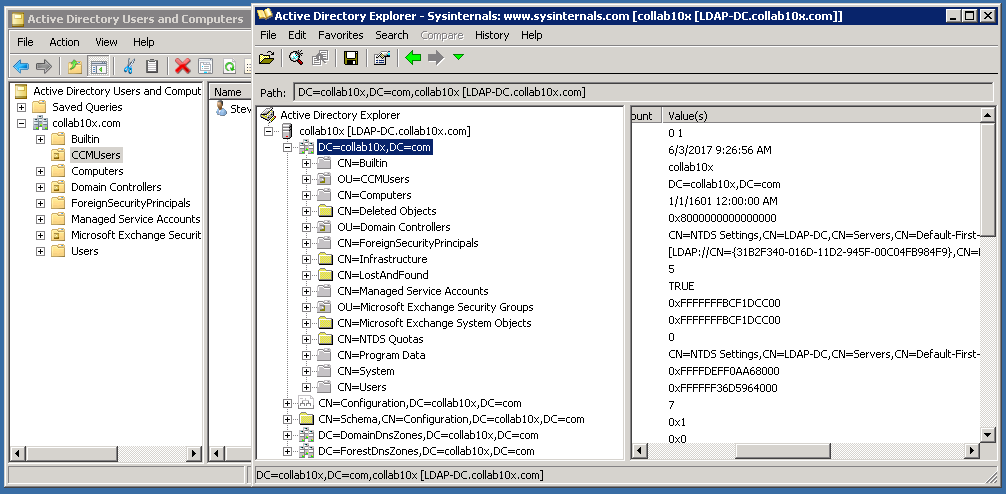Select CN=System in AD Explorer tree

click(366, 371)
